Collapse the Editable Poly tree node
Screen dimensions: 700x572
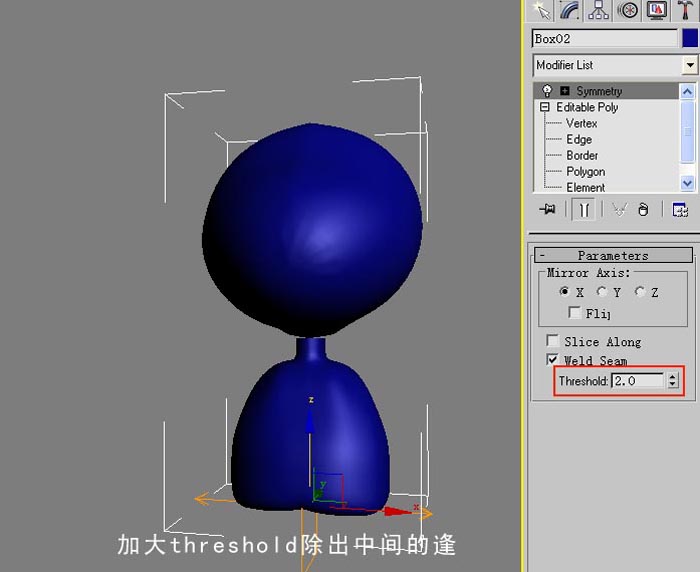545,107
